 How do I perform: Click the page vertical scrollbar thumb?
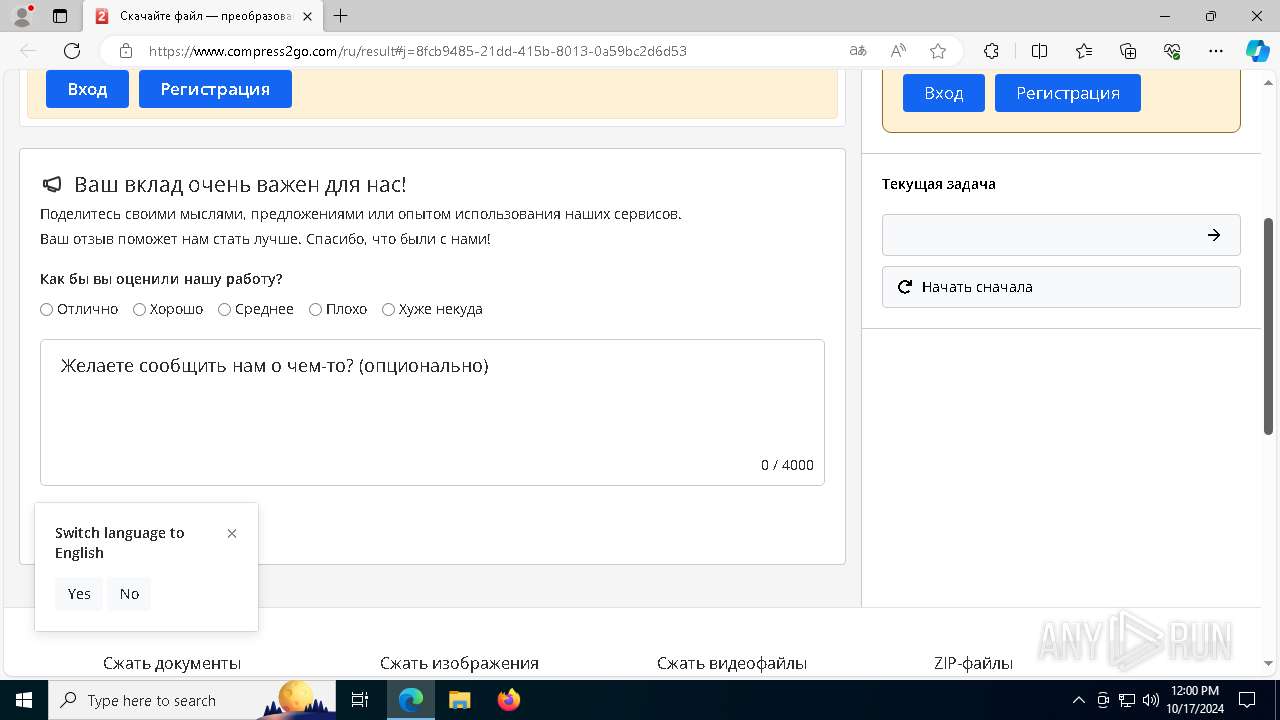click(x=1269, y=326)
